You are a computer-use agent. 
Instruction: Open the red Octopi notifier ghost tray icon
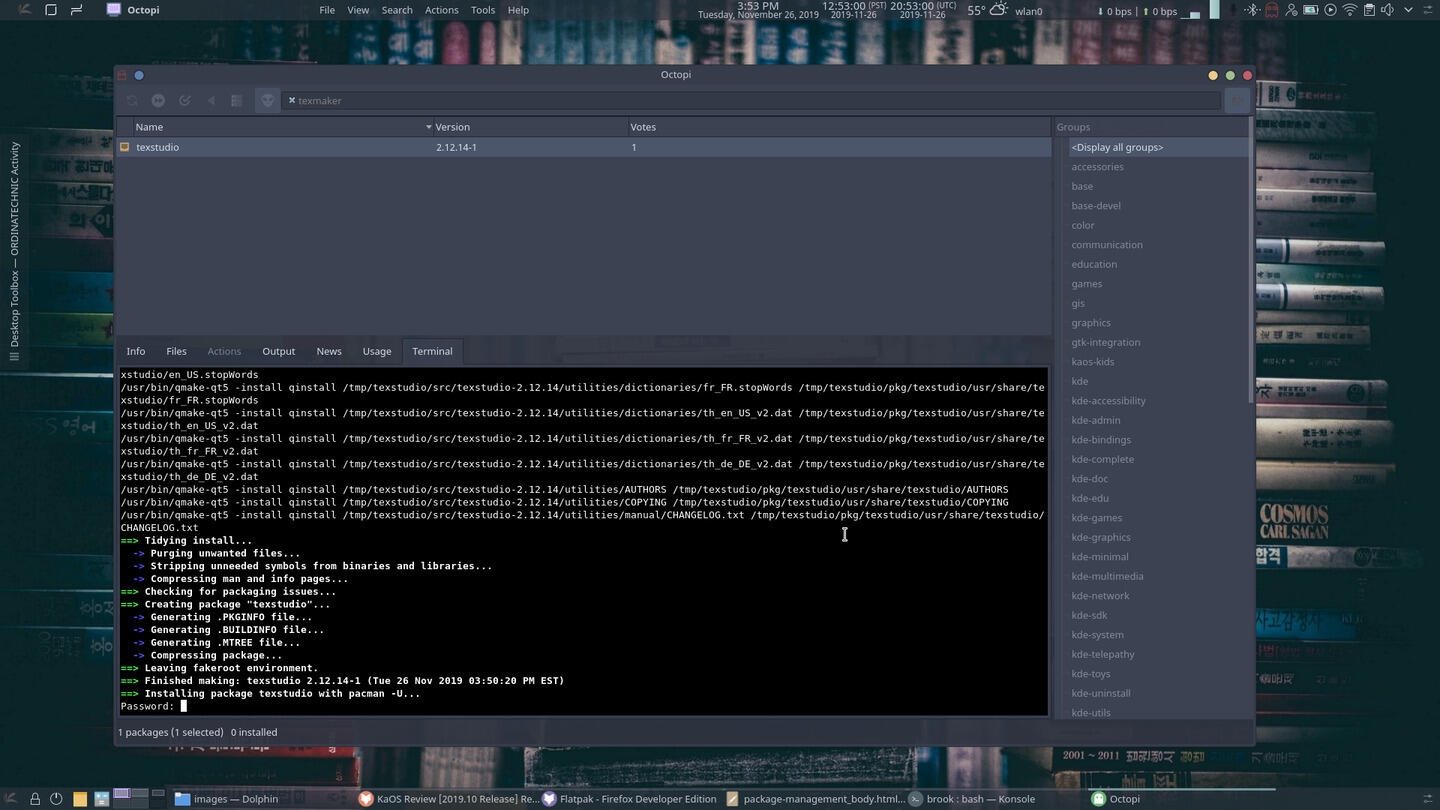pos(1271,10)
